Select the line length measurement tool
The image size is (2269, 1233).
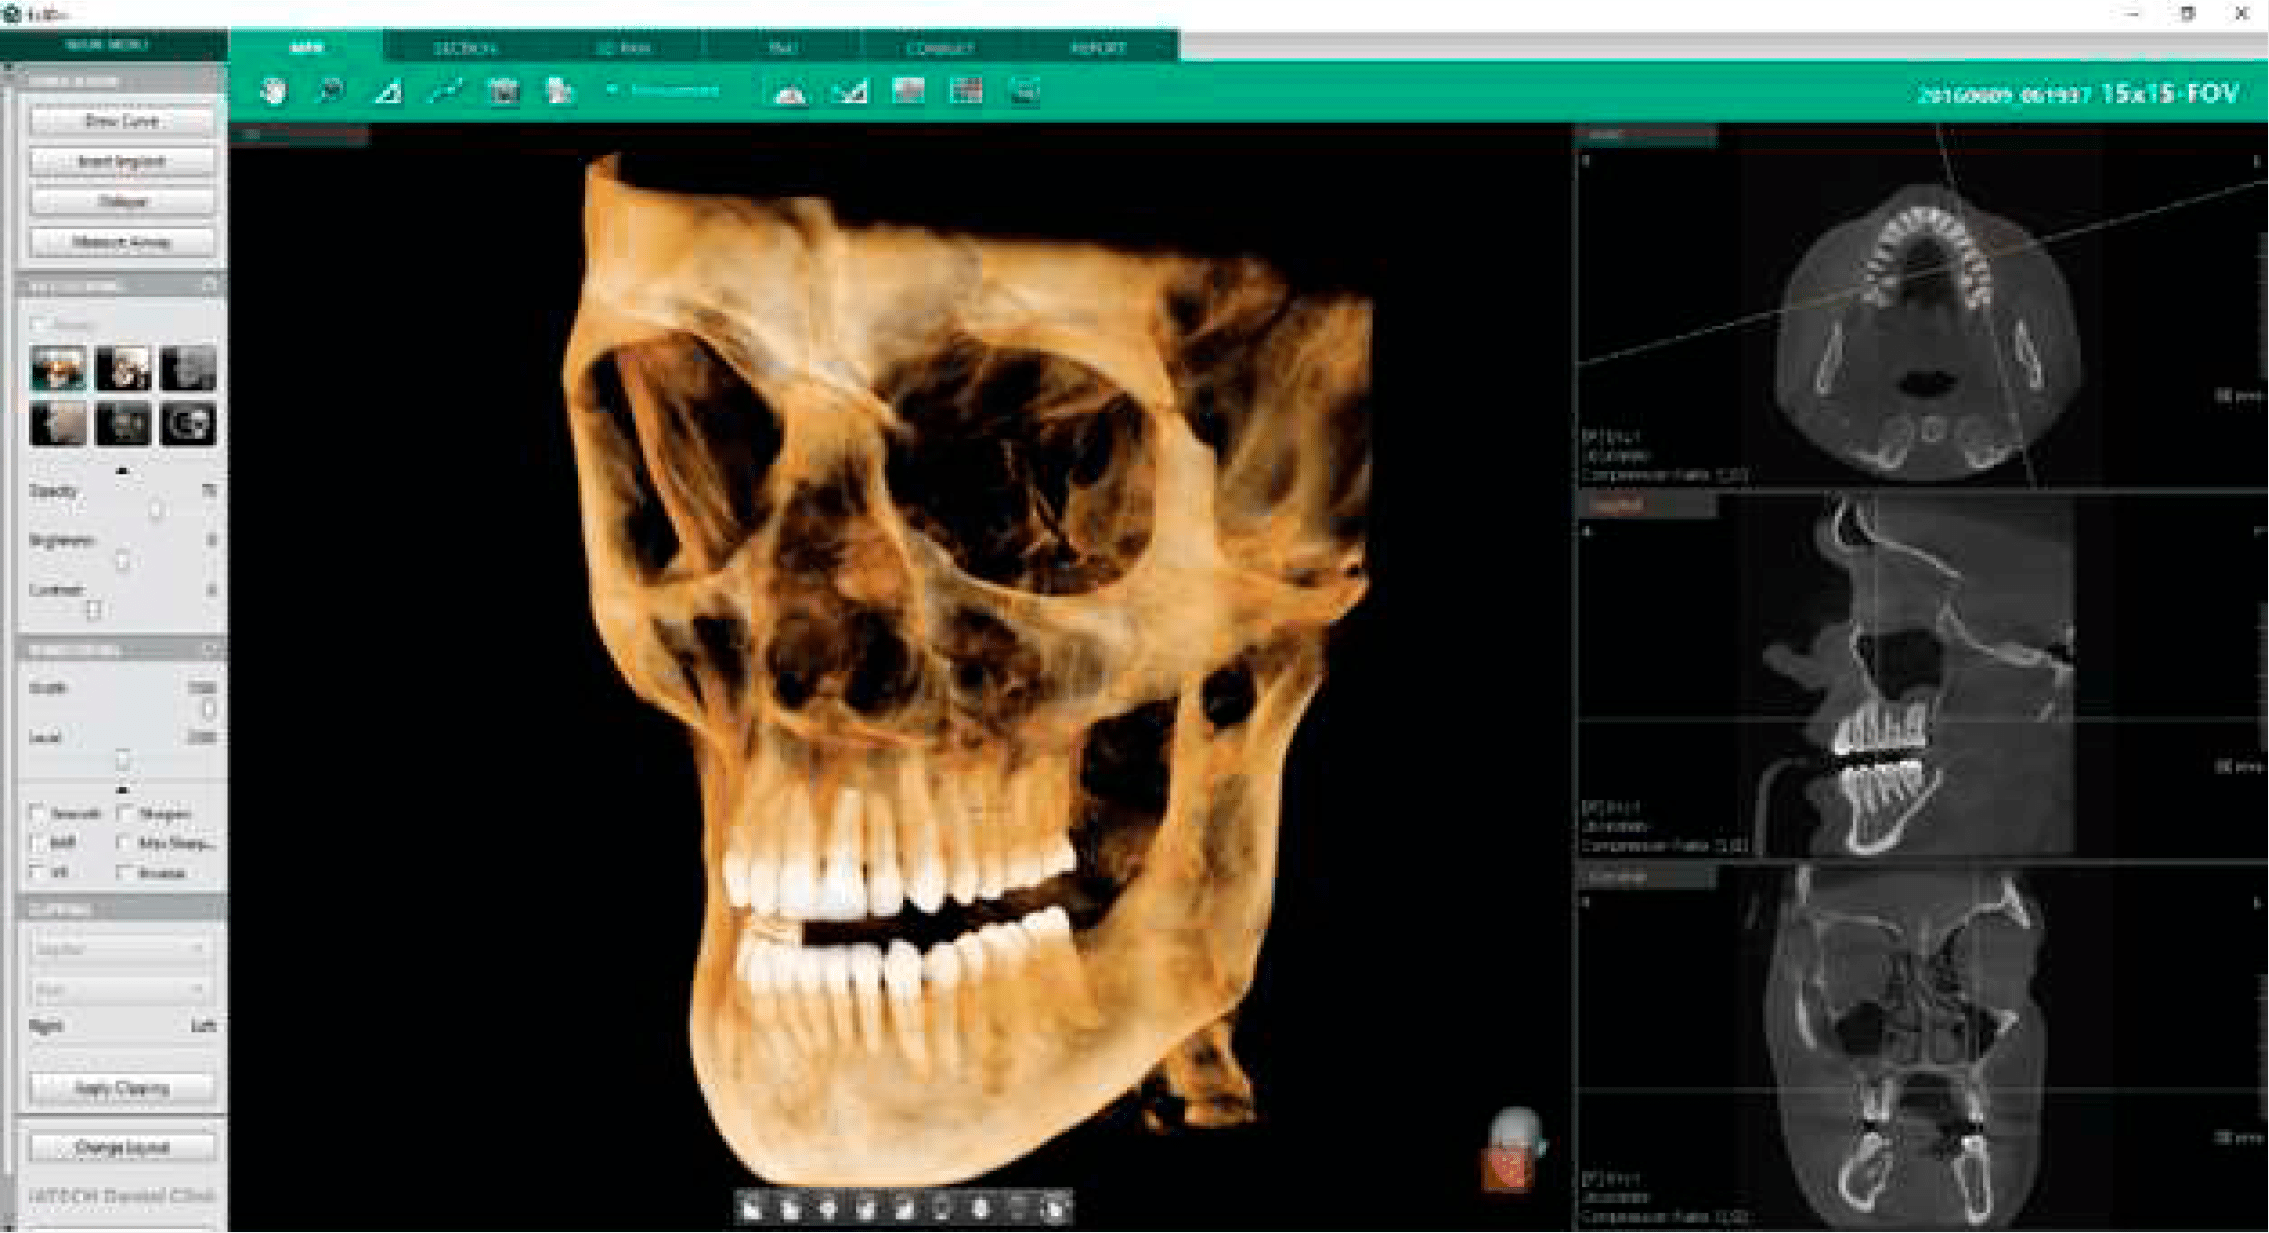pos(446,92)
